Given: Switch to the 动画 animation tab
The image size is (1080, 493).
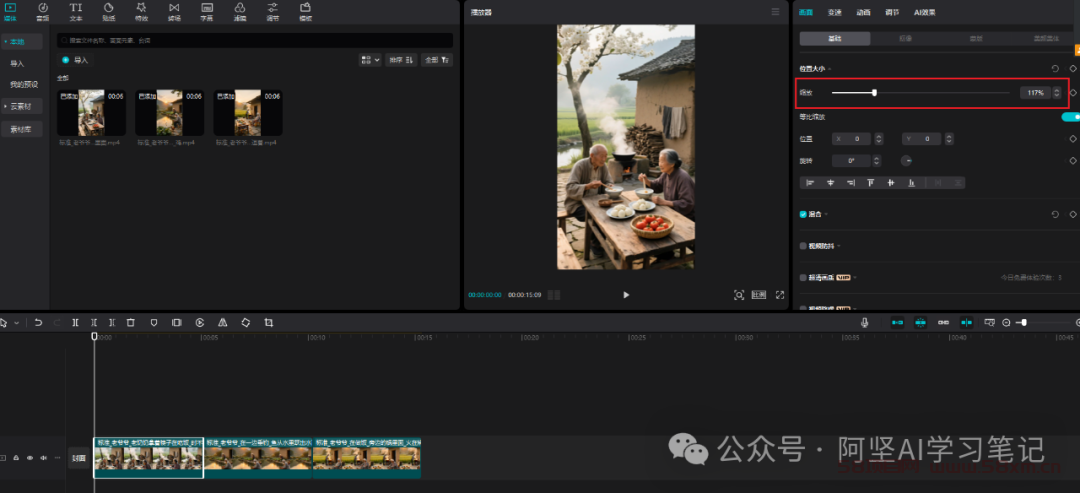Looking at the screenshot, I should click(x=863, y=12).
